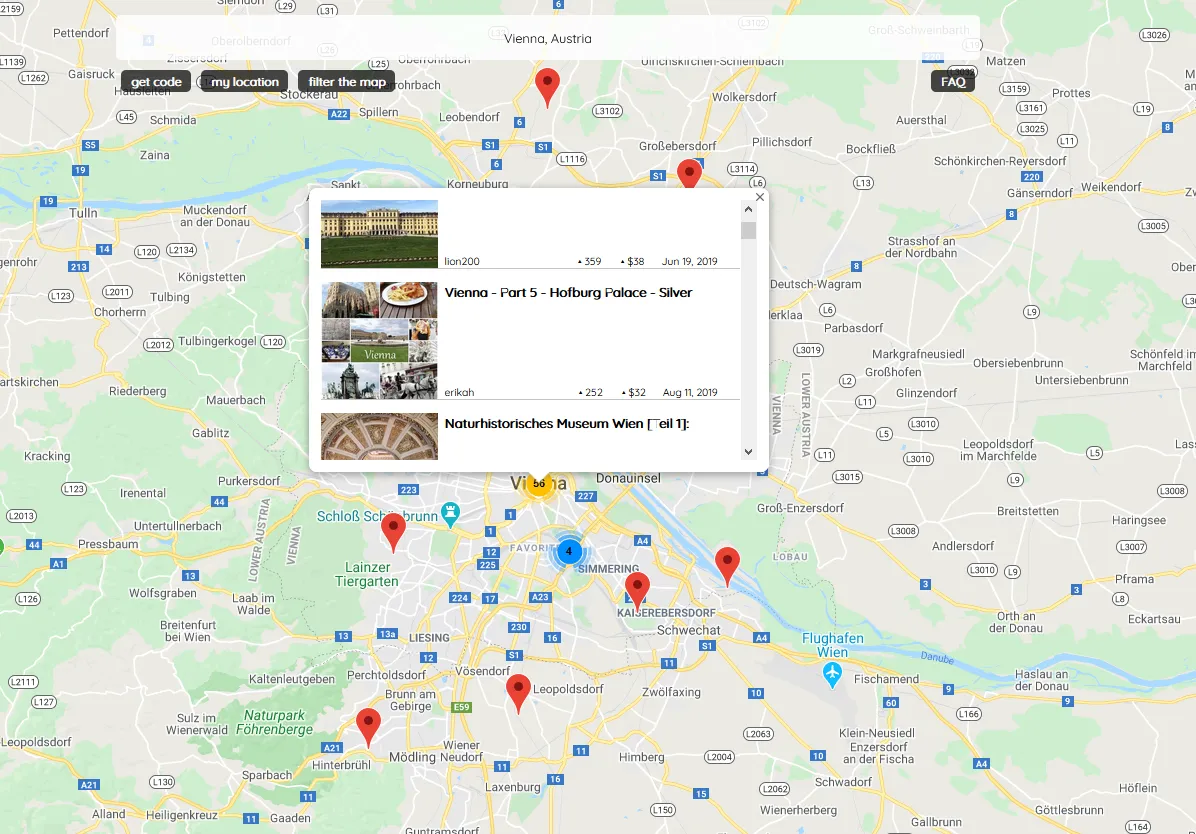Click the Fischamend map label
Viewport: 1196px width, 834px height.
tap(886, 679)
